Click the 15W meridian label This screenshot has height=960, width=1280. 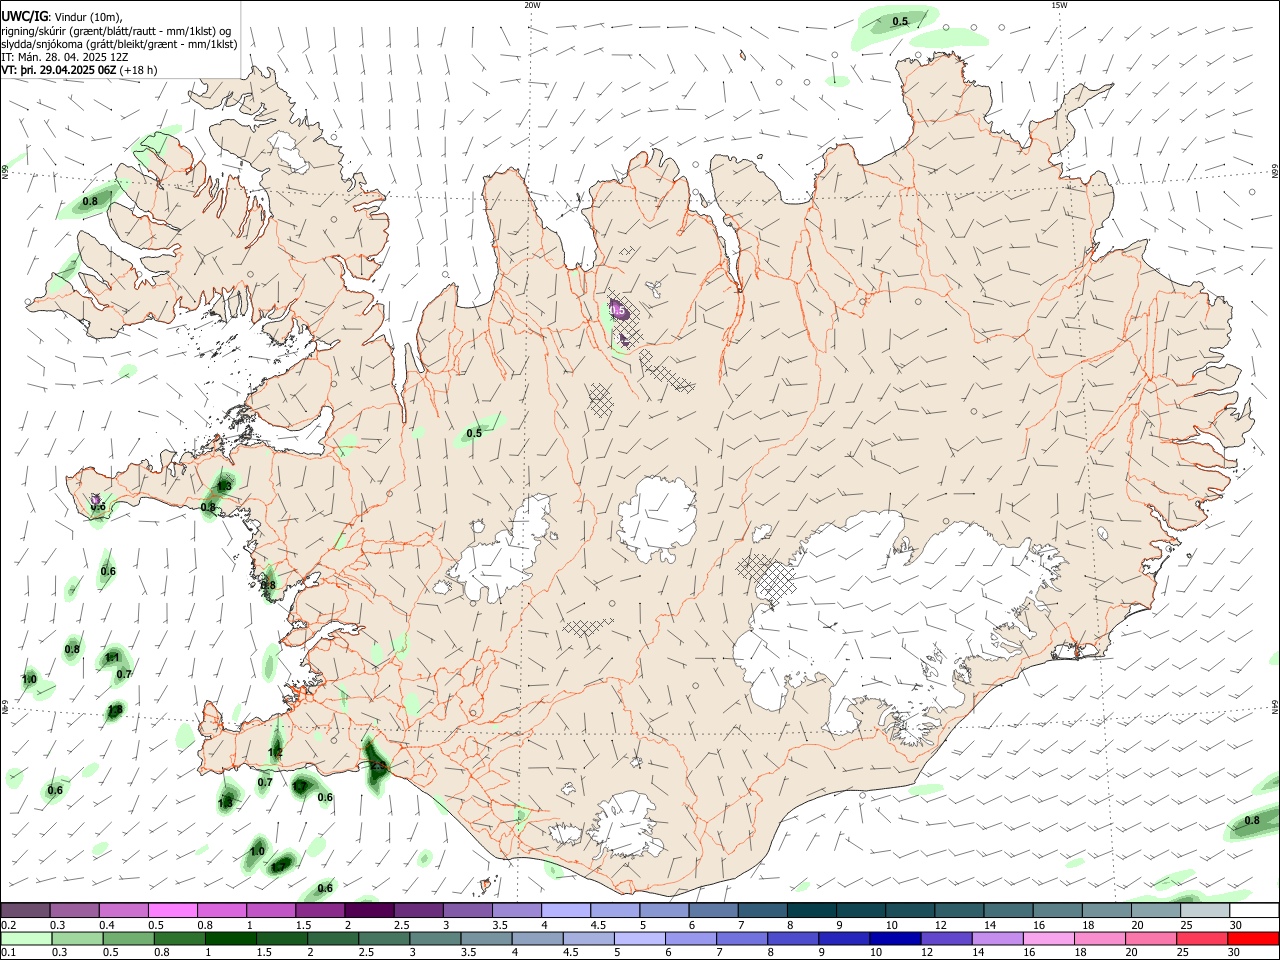coord(1059,5)
